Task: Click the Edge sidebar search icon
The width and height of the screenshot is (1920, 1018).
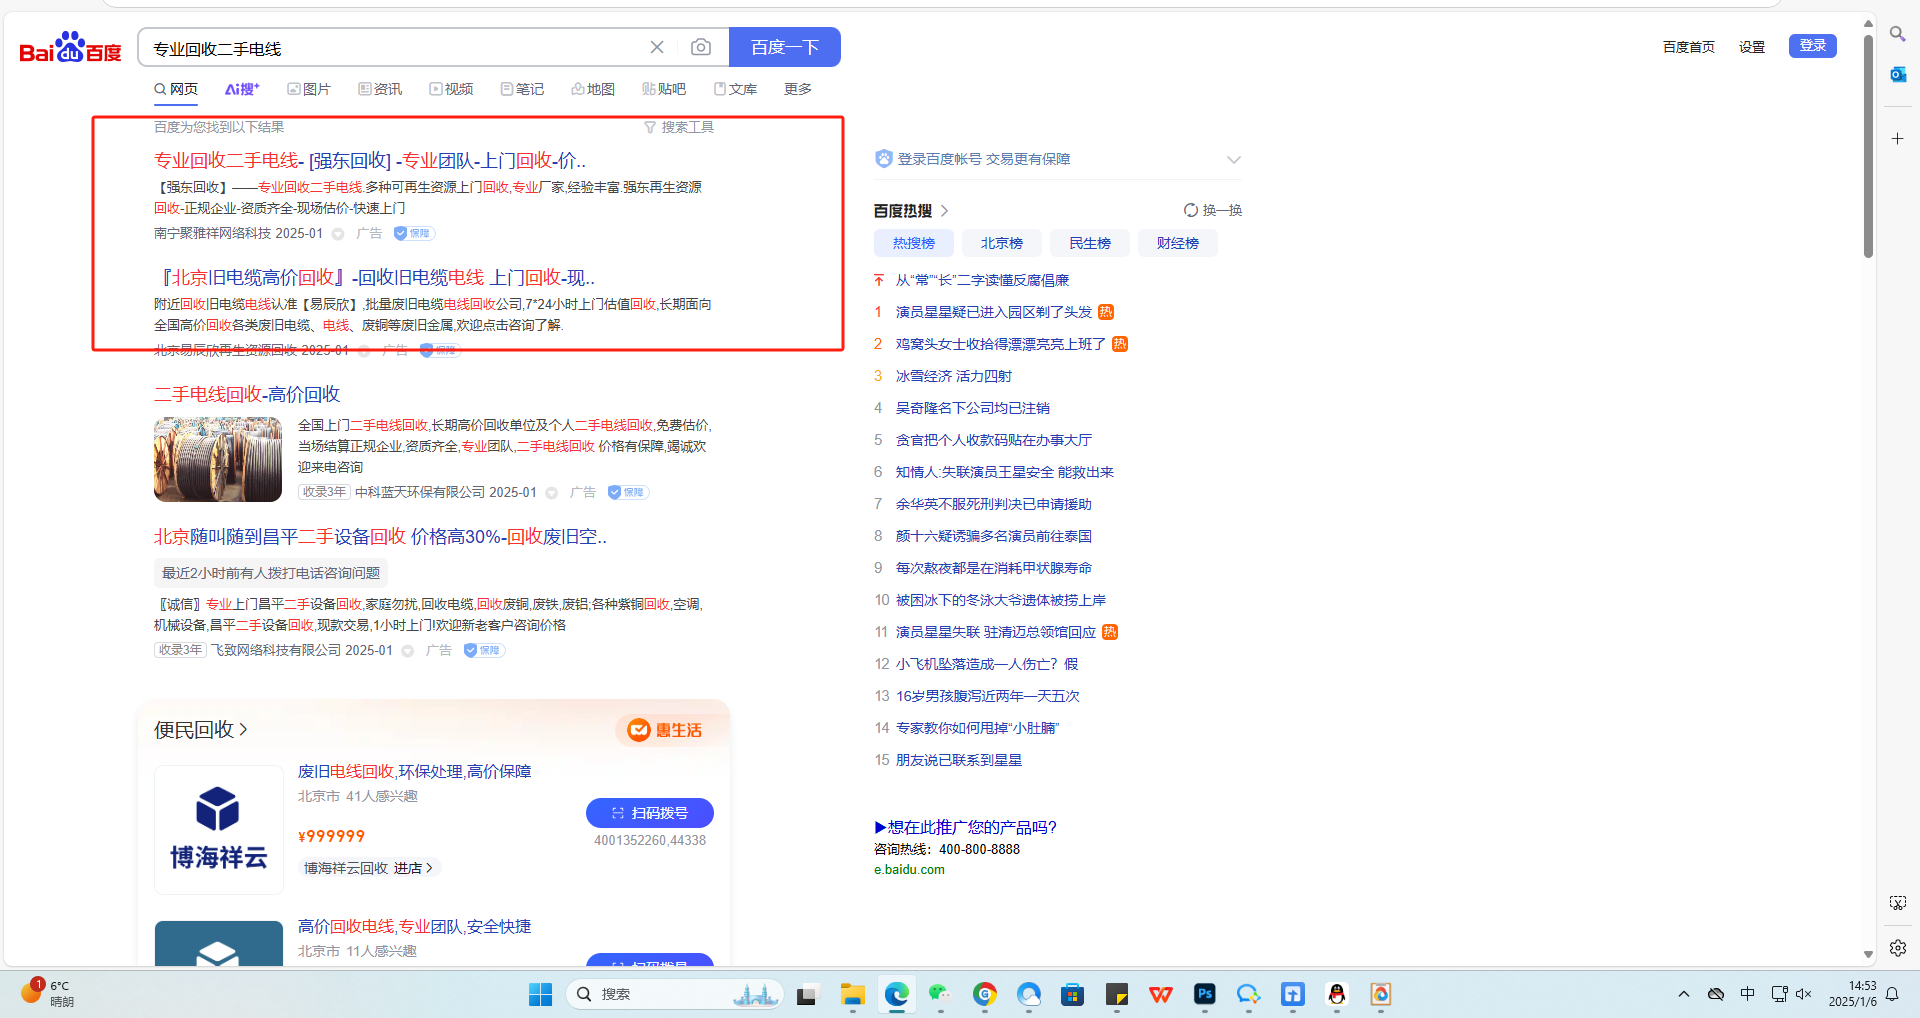Action: point(1897,34)
